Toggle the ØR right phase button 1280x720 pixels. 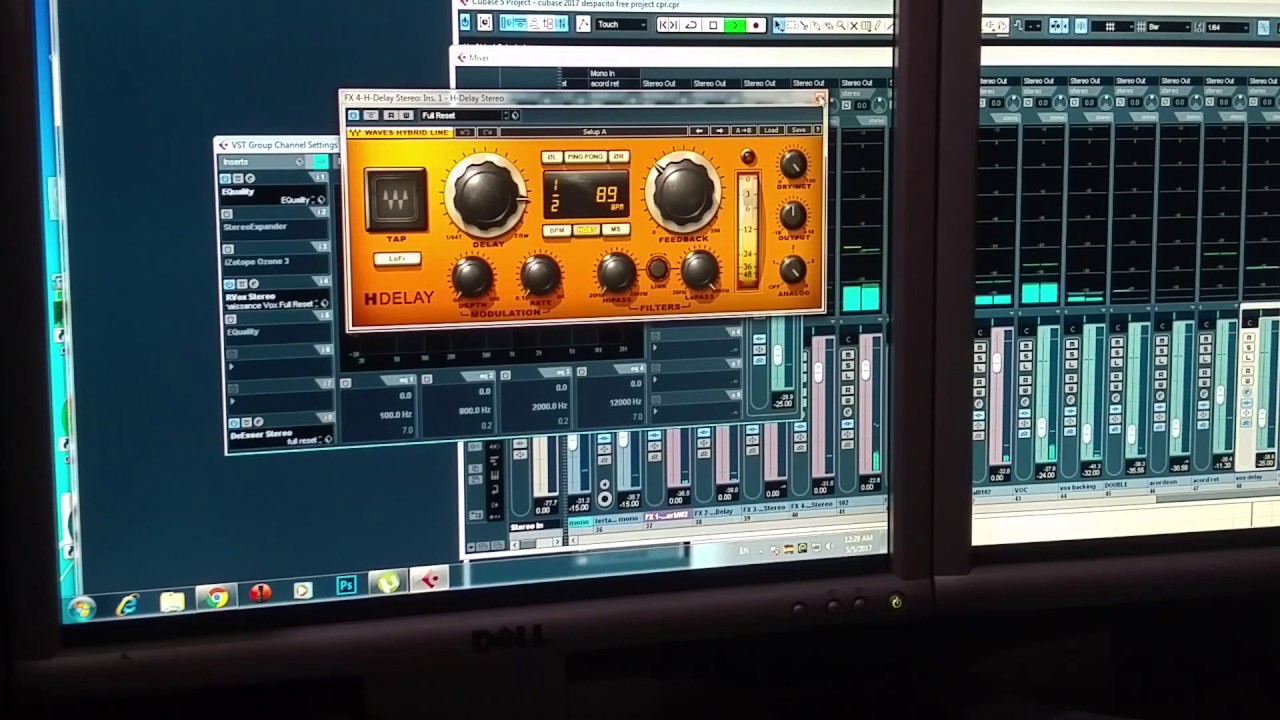[619, 157]
